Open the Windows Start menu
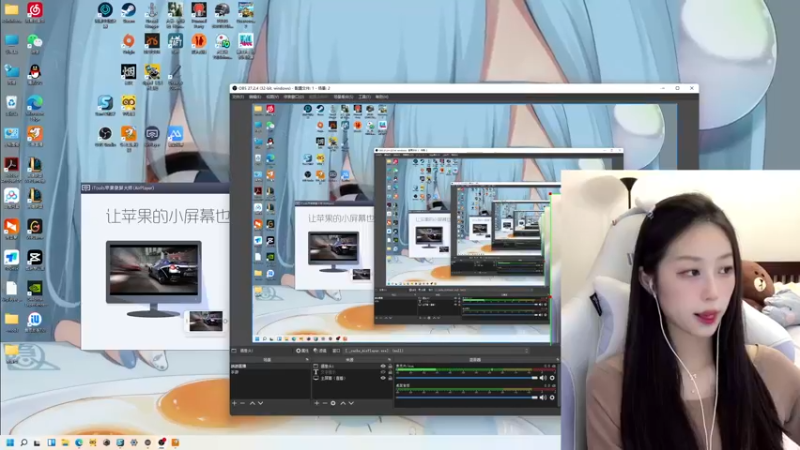This screenshot has height=450, width=800. pyautogui.click(x=10, y=442)
